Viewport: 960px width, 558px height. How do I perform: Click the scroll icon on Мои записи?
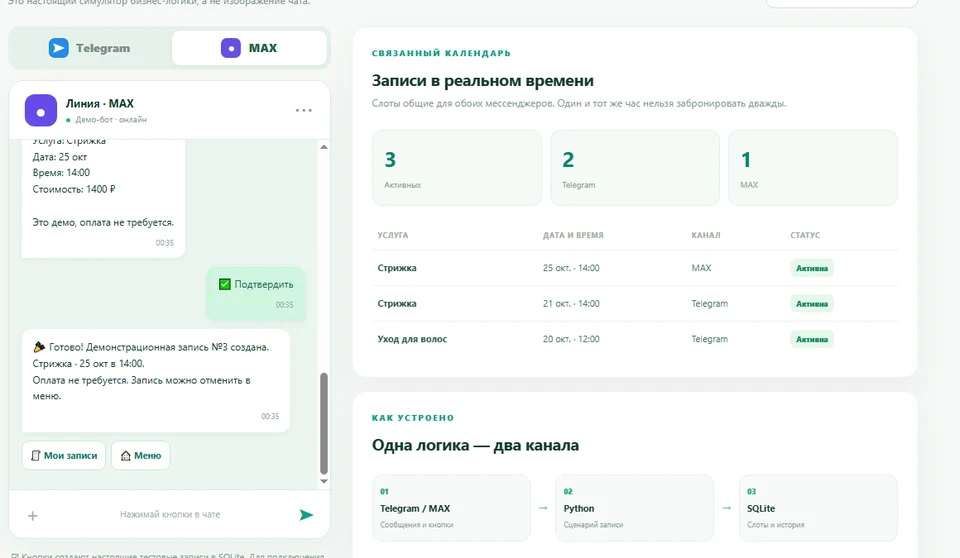[36, 456]
